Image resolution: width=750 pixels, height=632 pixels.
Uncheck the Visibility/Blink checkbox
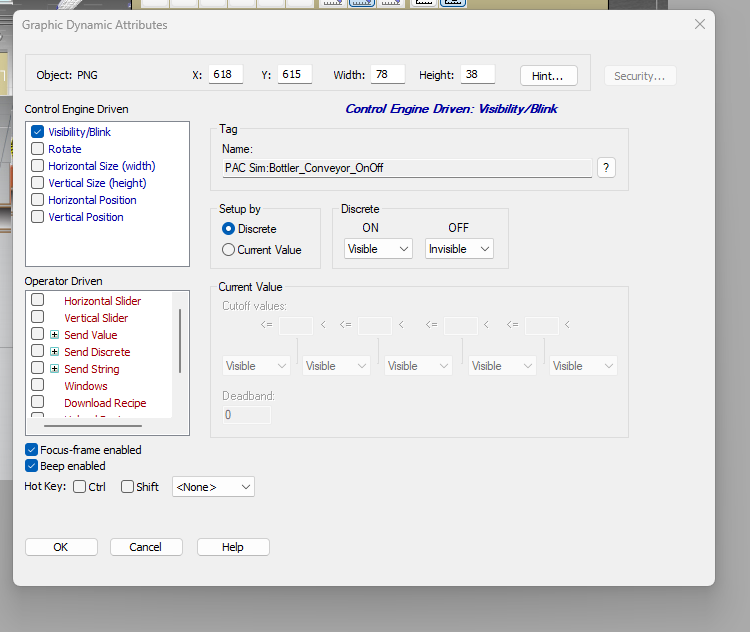click(37, 132)
